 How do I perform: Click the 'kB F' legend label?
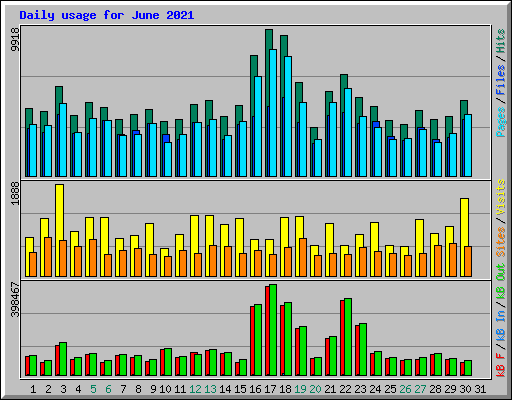point(501,364)
